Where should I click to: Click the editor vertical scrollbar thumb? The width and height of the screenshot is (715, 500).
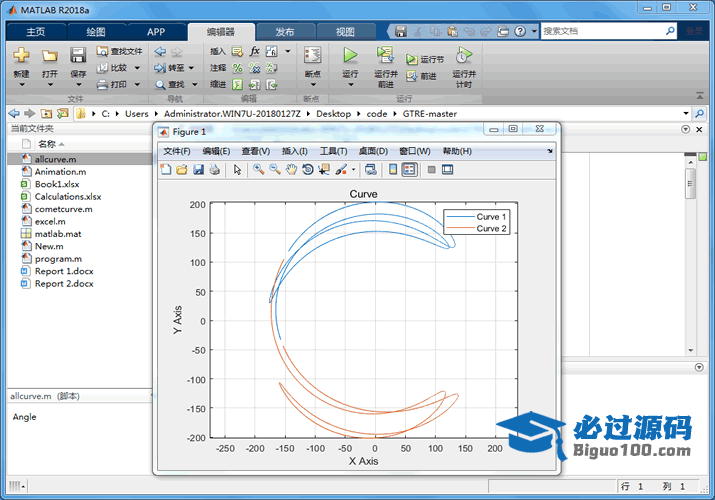click(x=690, y=183)
